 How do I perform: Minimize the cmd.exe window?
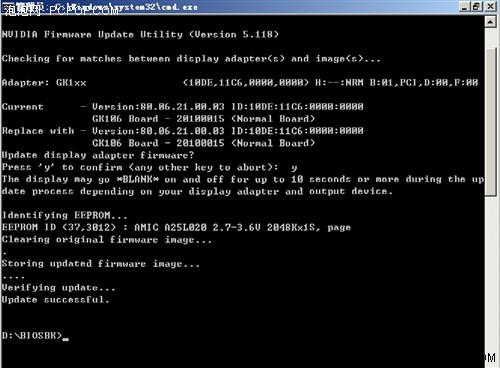464,6
